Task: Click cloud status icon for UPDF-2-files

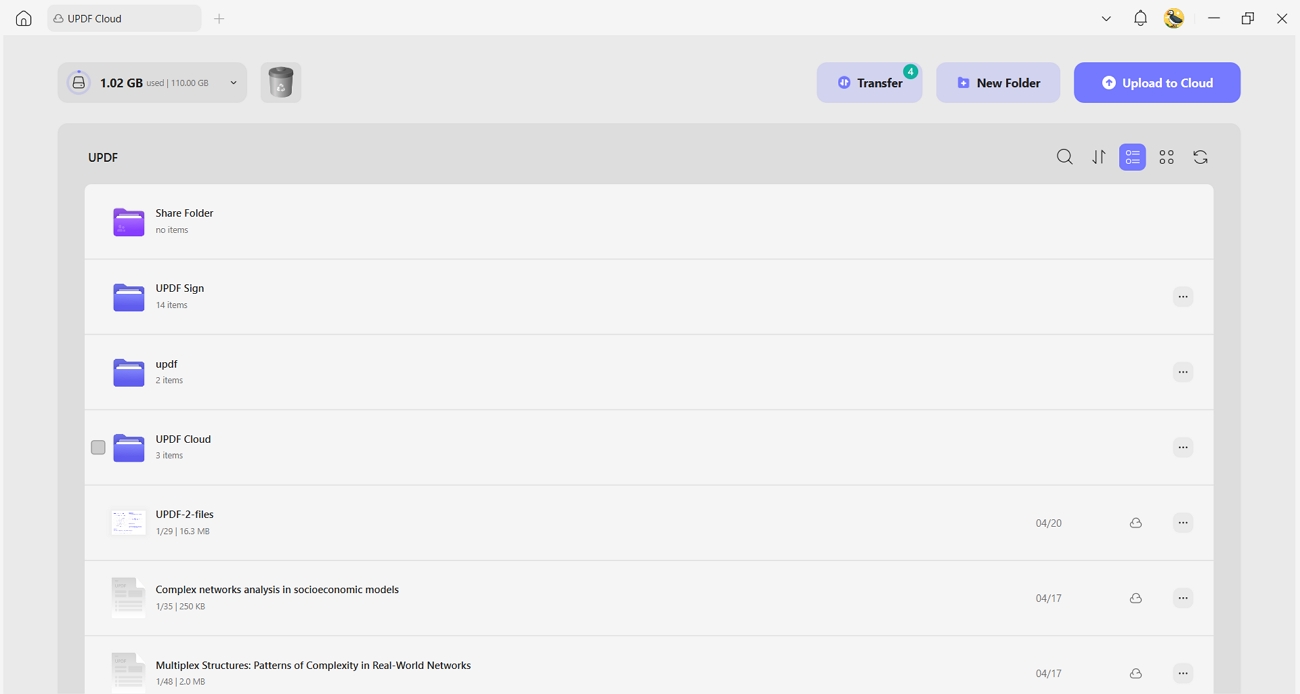Action: point(1136,523)
